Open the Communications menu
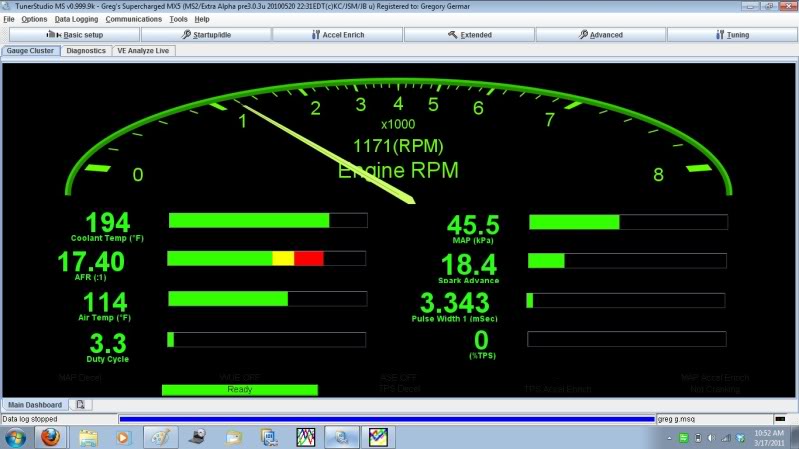The height and width of the screenshot is (449, 799). click(134, 19)
